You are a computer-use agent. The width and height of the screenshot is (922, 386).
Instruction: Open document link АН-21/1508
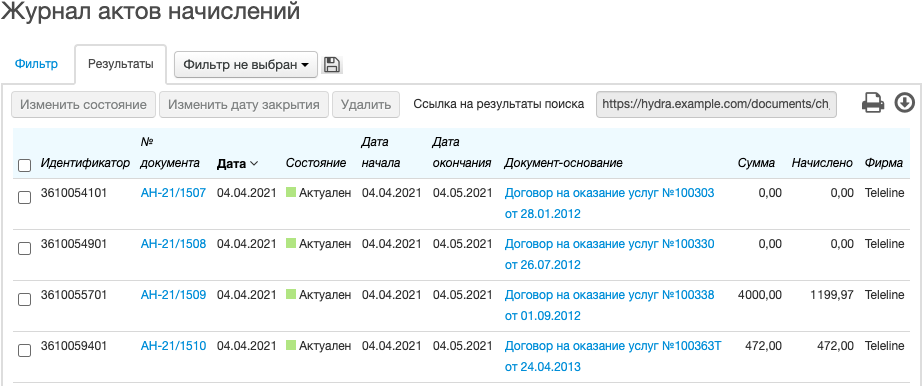tap(173, 244)
